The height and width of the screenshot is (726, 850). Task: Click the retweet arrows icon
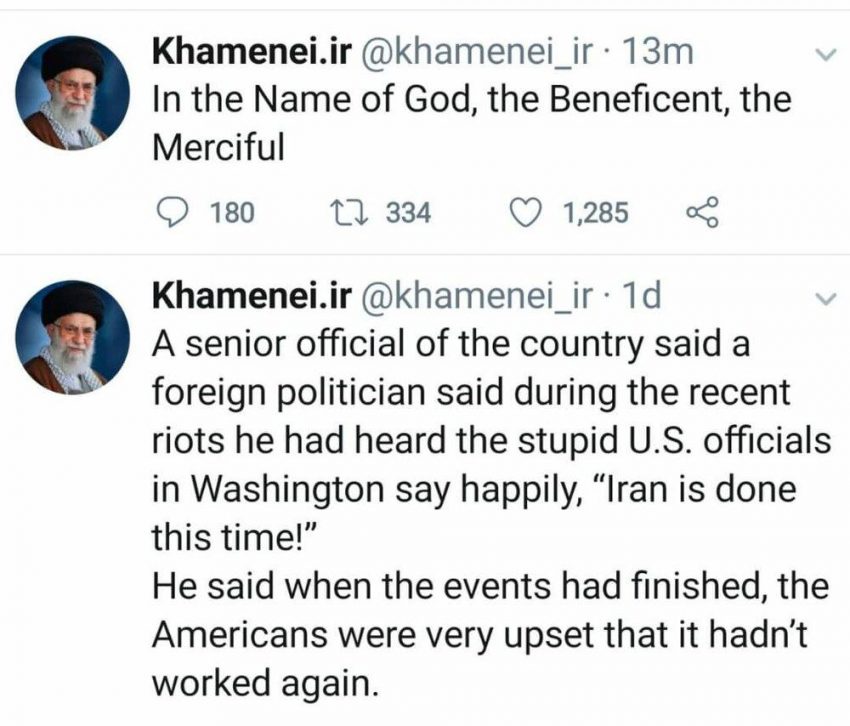point(350,212)
